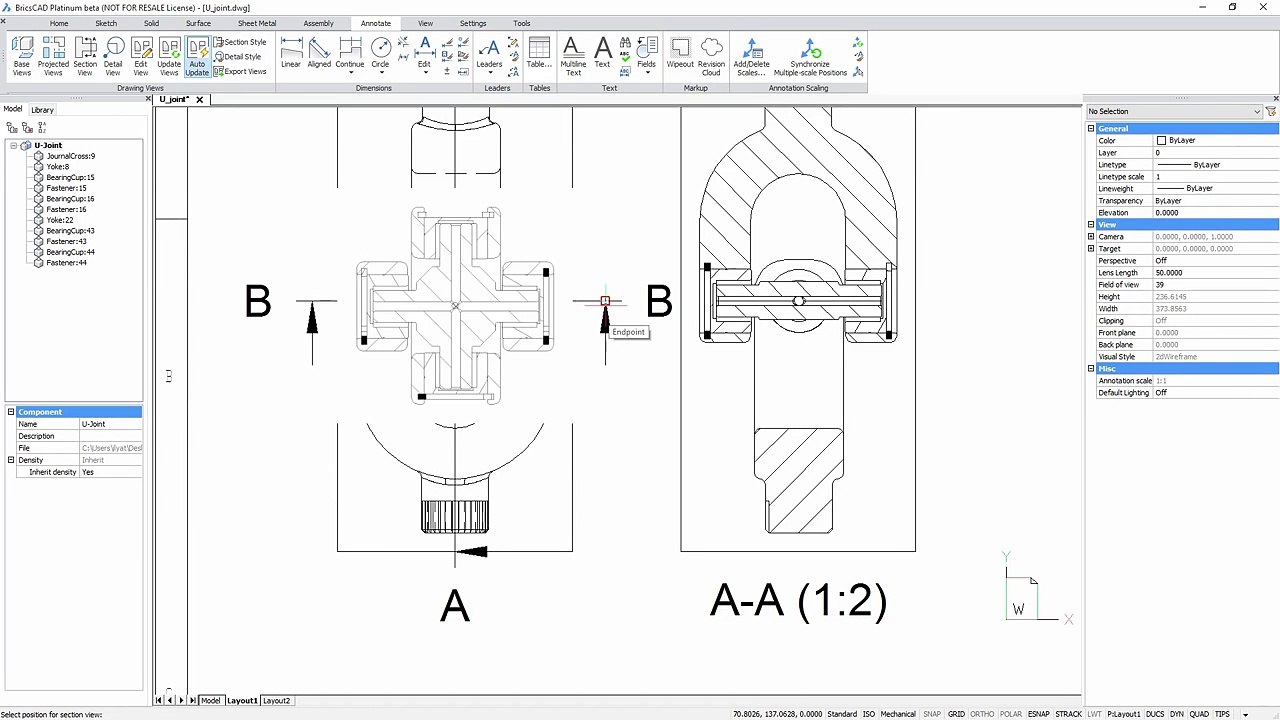This screenshot has width=1280, height=720.
Task: Collapse the General properties section
Action: coord(1091,129)
